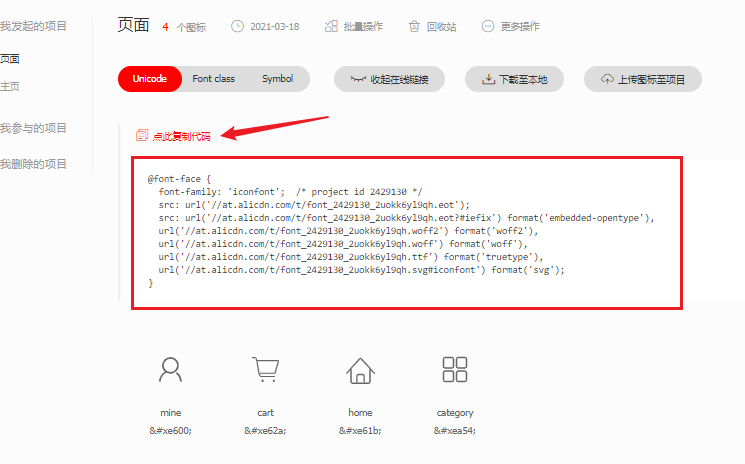This screenshot has width=745, height=464.
Task: Collapse online link with 收起在线链接 button
Action: coord(389,79)
